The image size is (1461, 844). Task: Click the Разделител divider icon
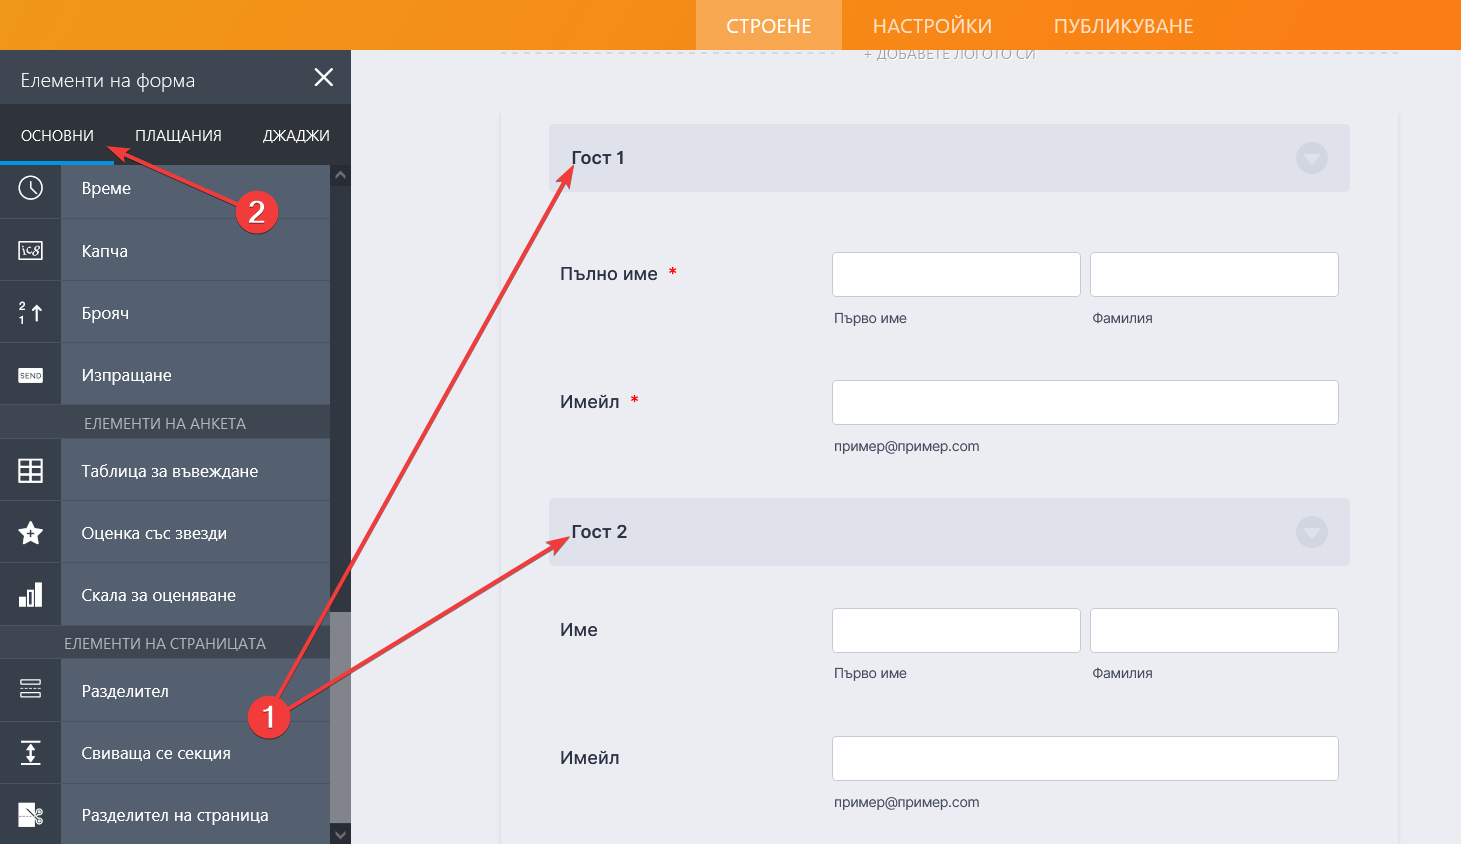pos(30,689)
